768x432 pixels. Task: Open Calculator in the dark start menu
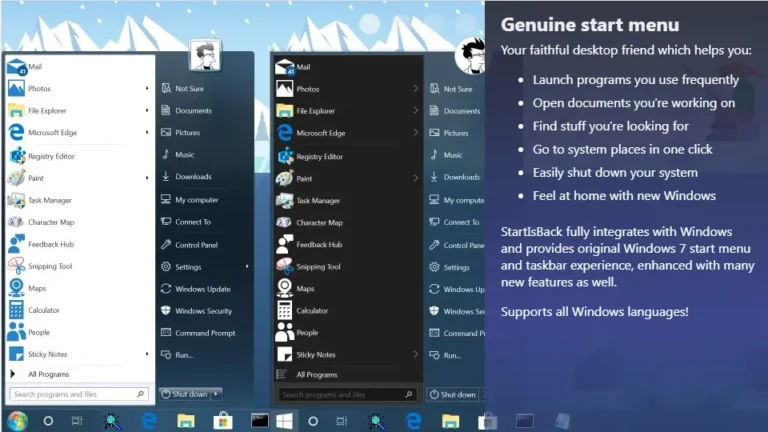click(x=311, y=311)
